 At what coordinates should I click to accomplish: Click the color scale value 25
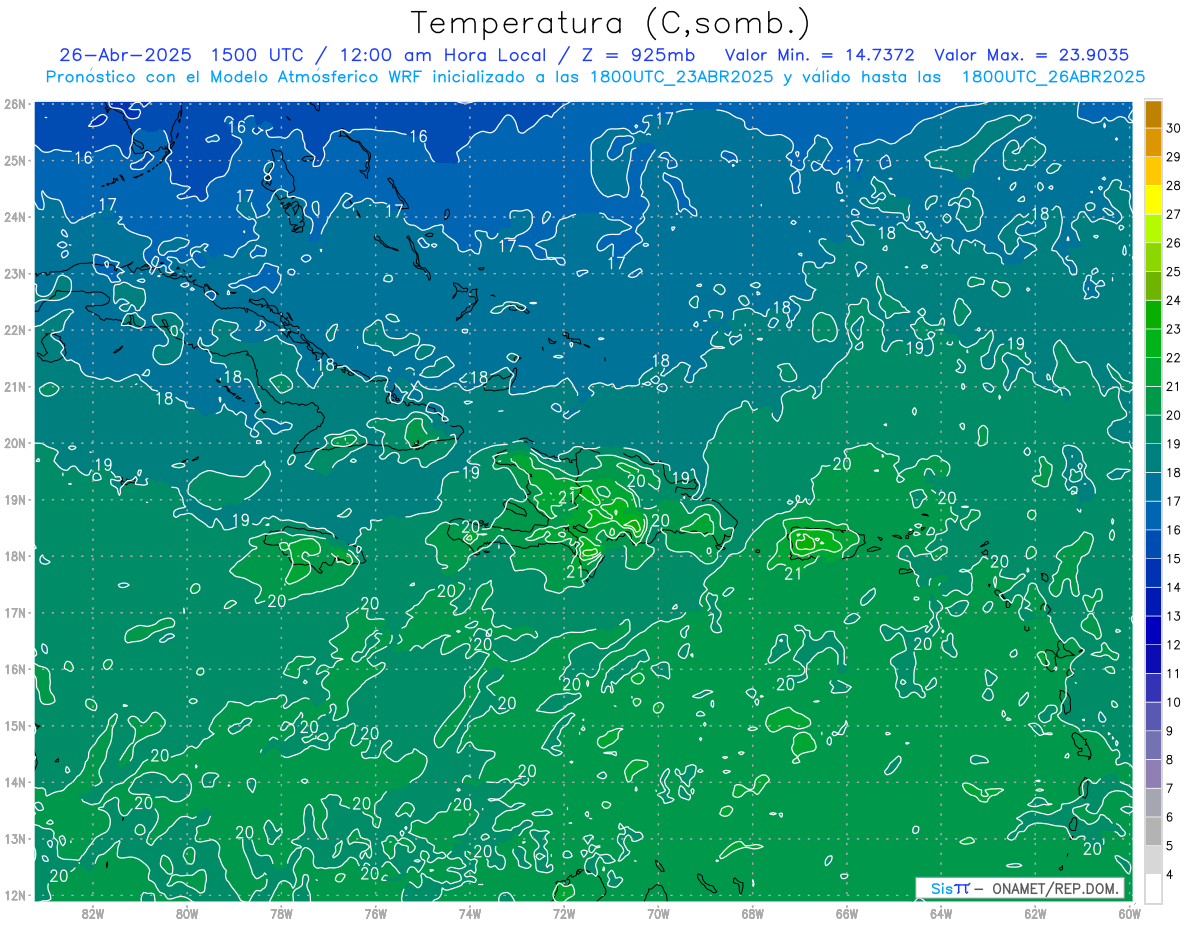[x=1174, y=271]
